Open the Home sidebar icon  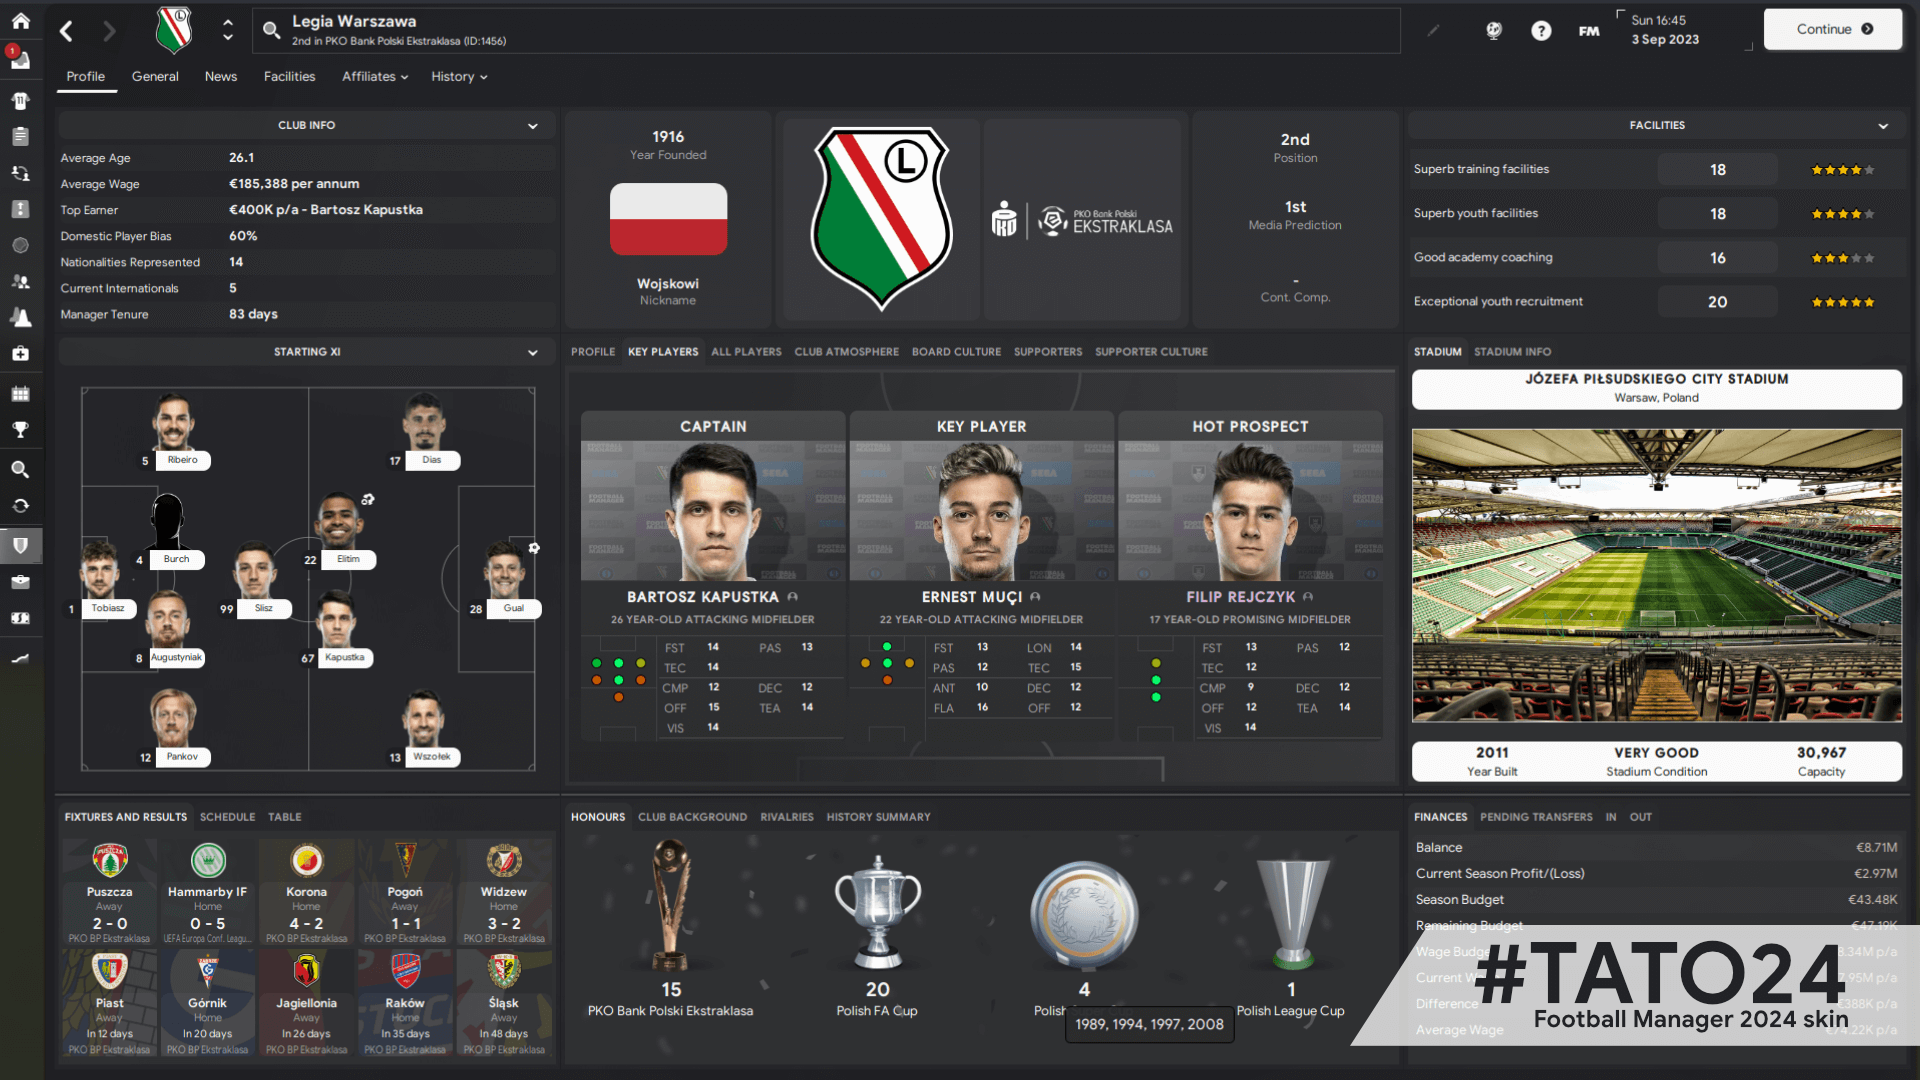(20, 21)
